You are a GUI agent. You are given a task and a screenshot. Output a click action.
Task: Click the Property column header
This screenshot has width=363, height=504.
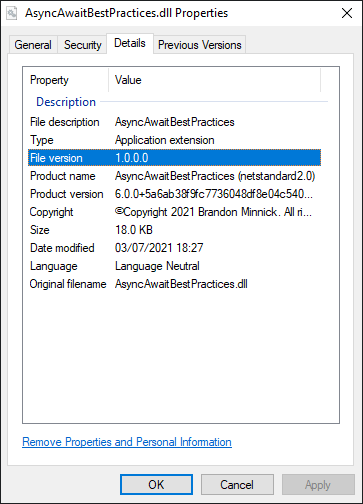[x=49, y=80]
